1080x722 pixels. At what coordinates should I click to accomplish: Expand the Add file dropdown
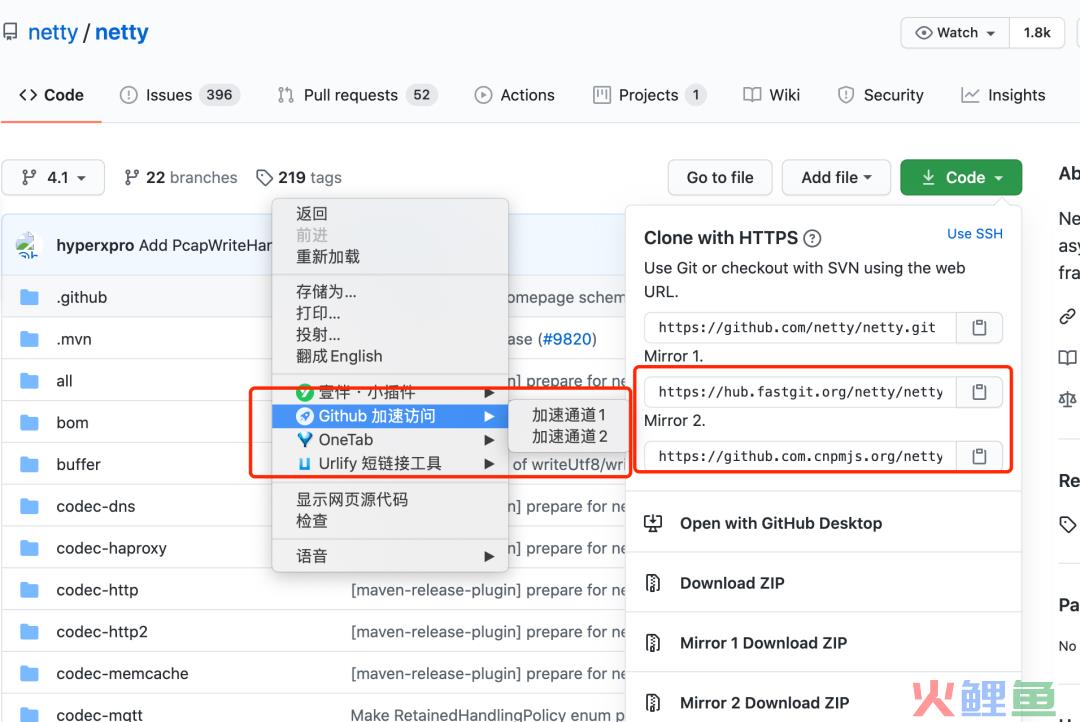click(x=836, y=178)
